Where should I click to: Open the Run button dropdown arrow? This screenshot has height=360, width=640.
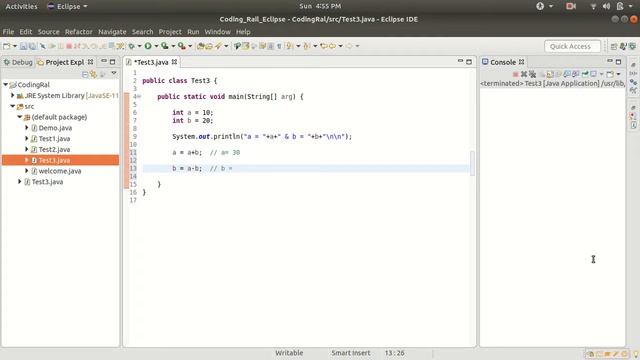pyautogui.click(x=156, y=46)
